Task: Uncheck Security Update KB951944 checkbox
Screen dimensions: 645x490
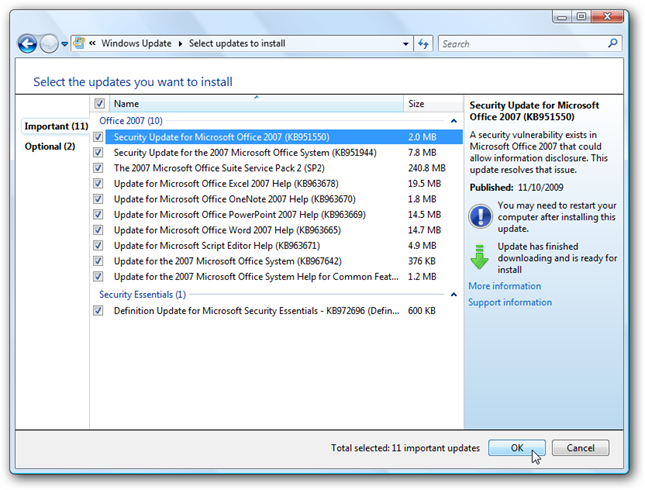Action: (98, 152)
